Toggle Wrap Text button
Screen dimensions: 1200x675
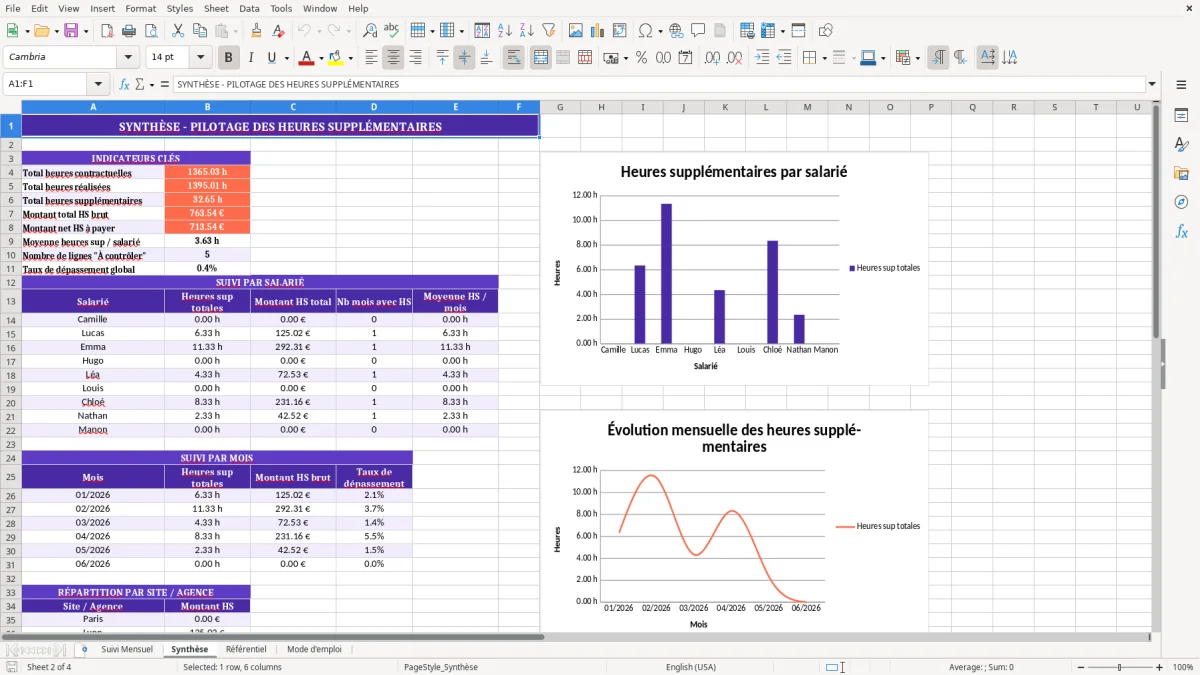coord(513,58)
